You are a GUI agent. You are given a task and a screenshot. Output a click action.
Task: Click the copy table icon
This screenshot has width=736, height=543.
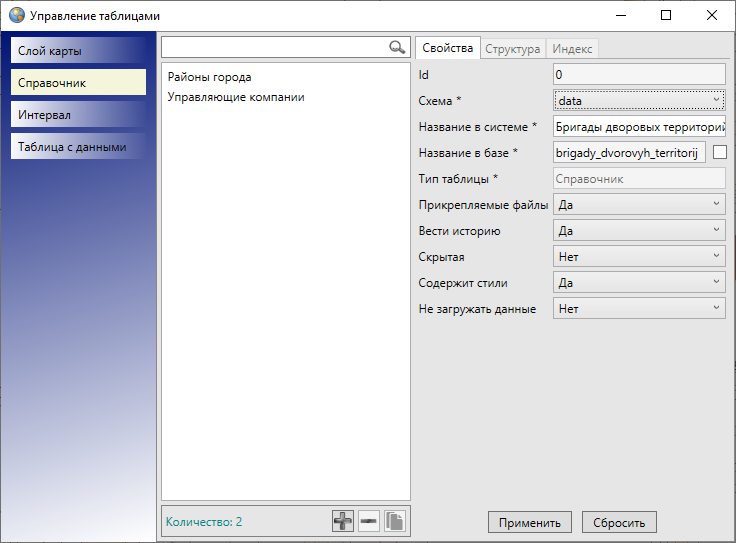(x=395, y=521)
